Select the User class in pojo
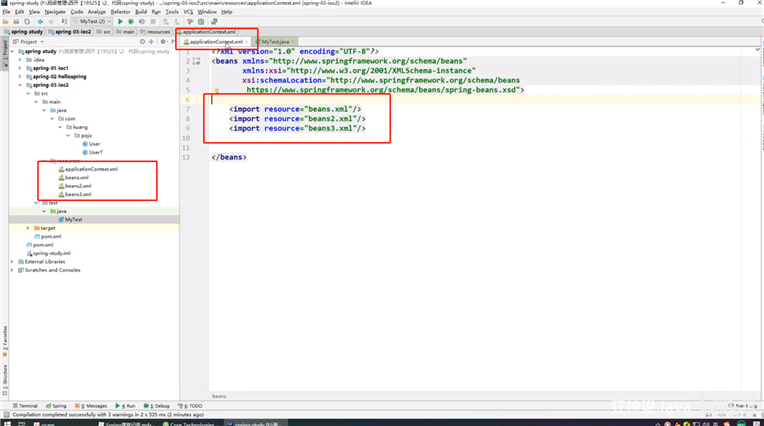This screenshot has width=764, height=426. 91,144
